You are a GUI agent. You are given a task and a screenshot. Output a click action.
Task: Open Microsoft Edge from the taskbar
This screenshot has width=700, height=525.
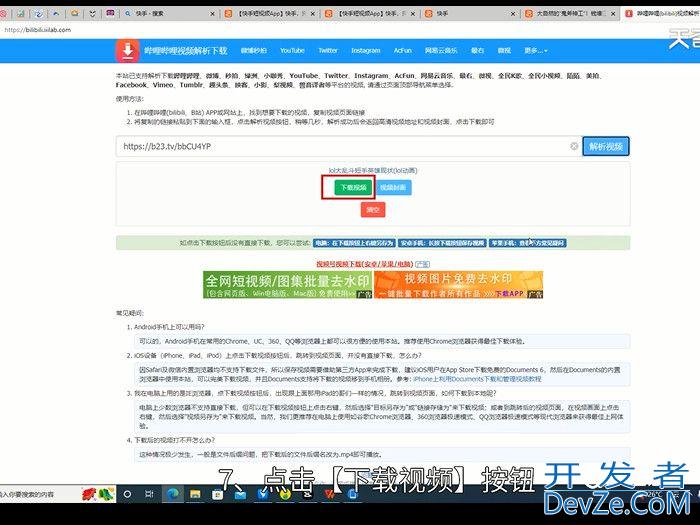point(172,494)
